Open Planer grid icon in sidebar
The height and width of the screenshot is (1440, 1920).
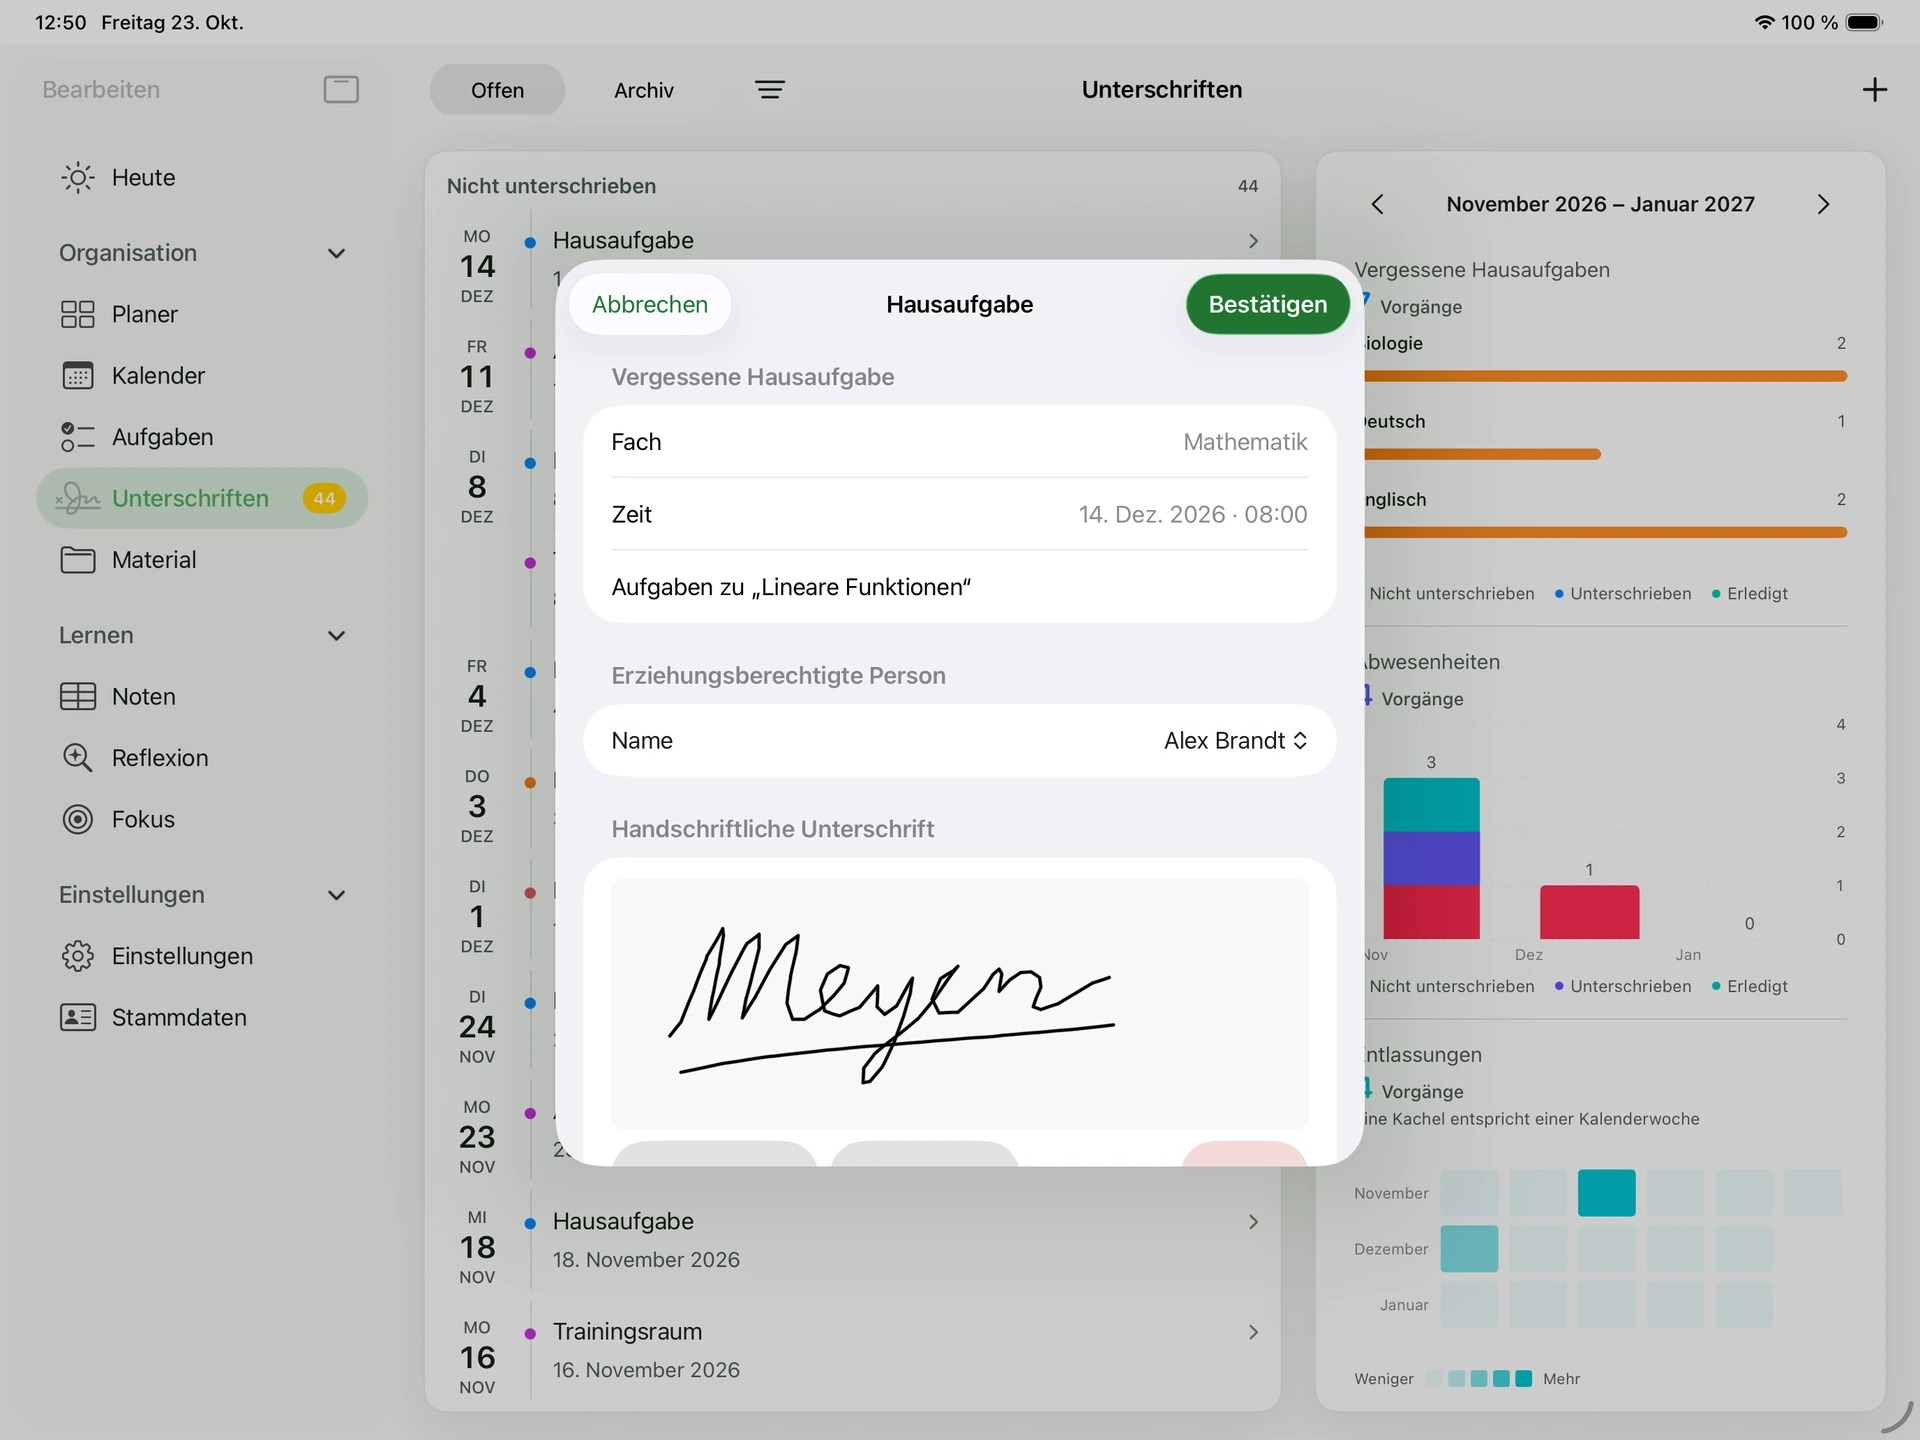78,315
